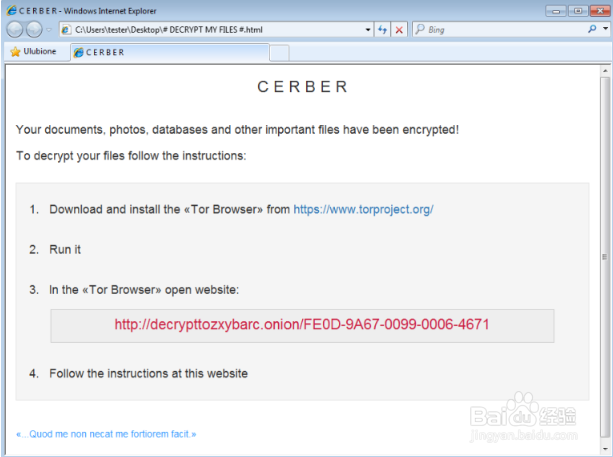This screenshot has height=457, width=613.
Task: Click the search magnifier button
Action: (592, 29)
